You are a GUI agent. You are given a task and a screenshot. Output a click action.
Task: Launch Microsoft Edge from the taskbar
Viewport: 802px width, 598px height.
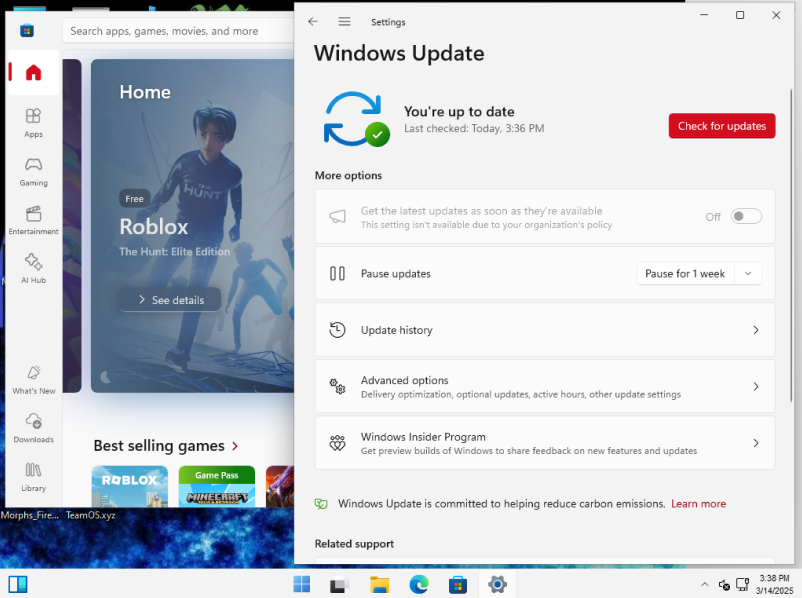(x=419, y=584)
